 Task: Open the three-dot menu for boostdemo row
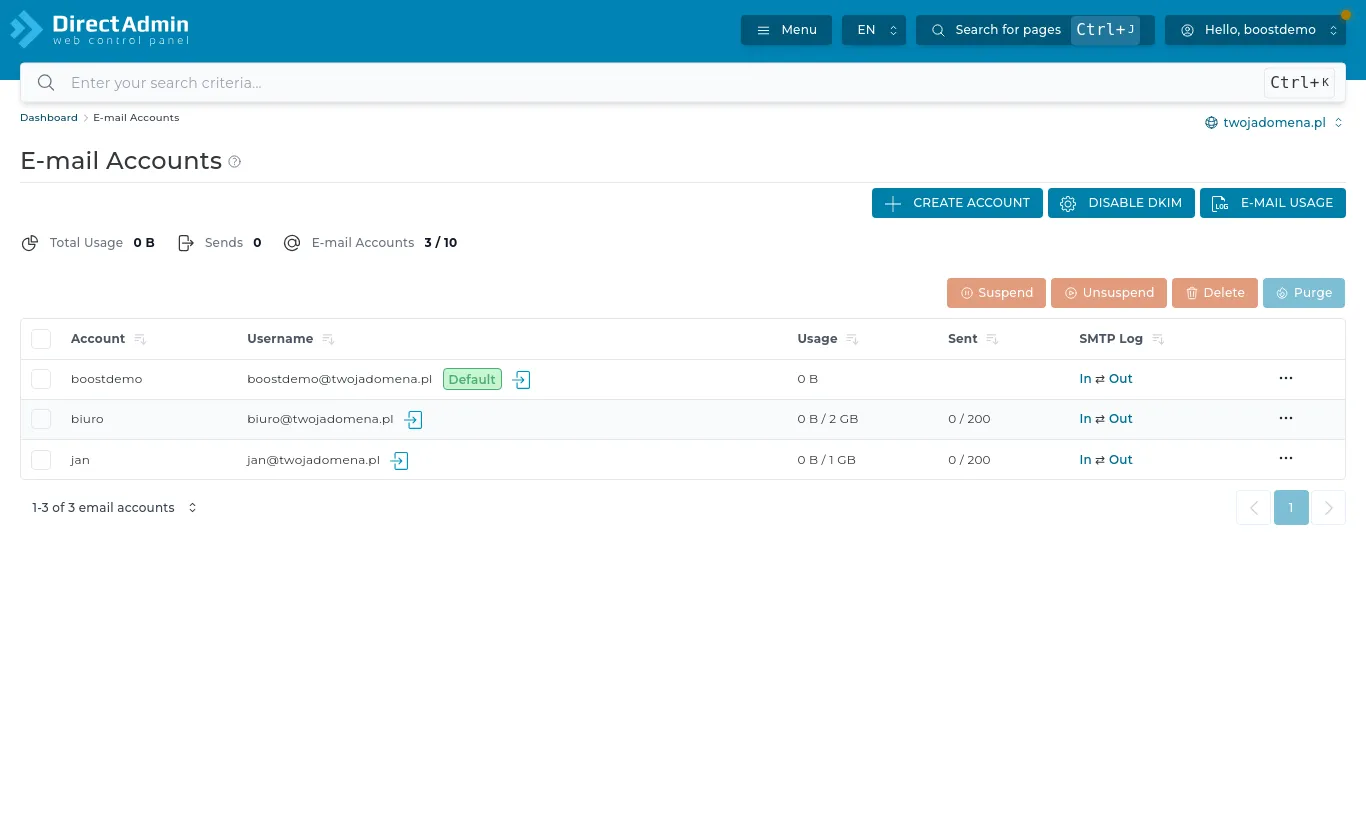point(1286,378)
